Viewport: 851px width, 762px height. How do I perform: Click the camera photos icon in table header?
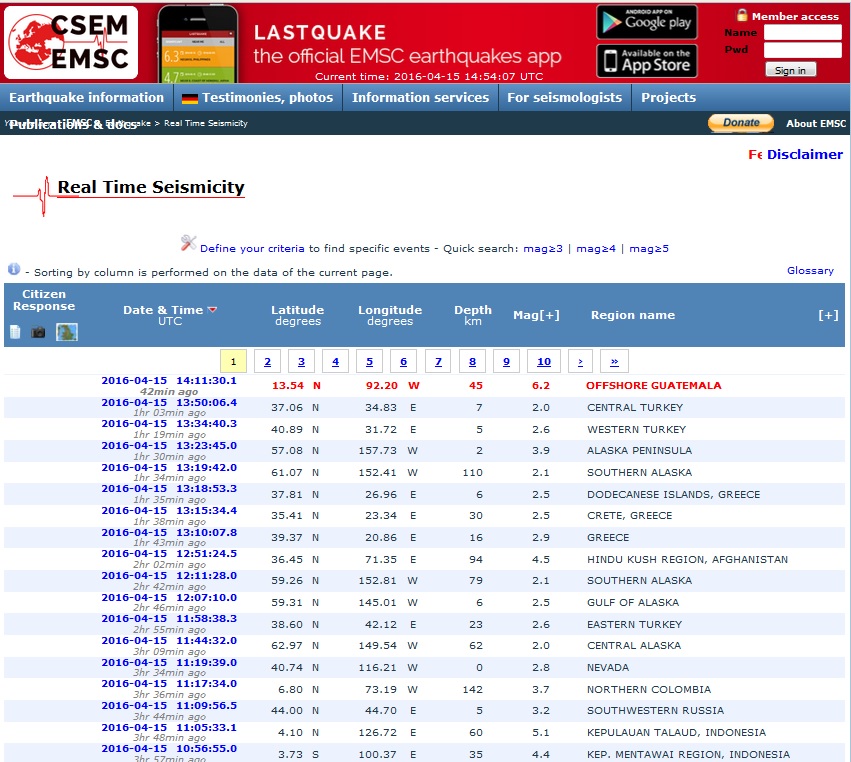point(39,332)
